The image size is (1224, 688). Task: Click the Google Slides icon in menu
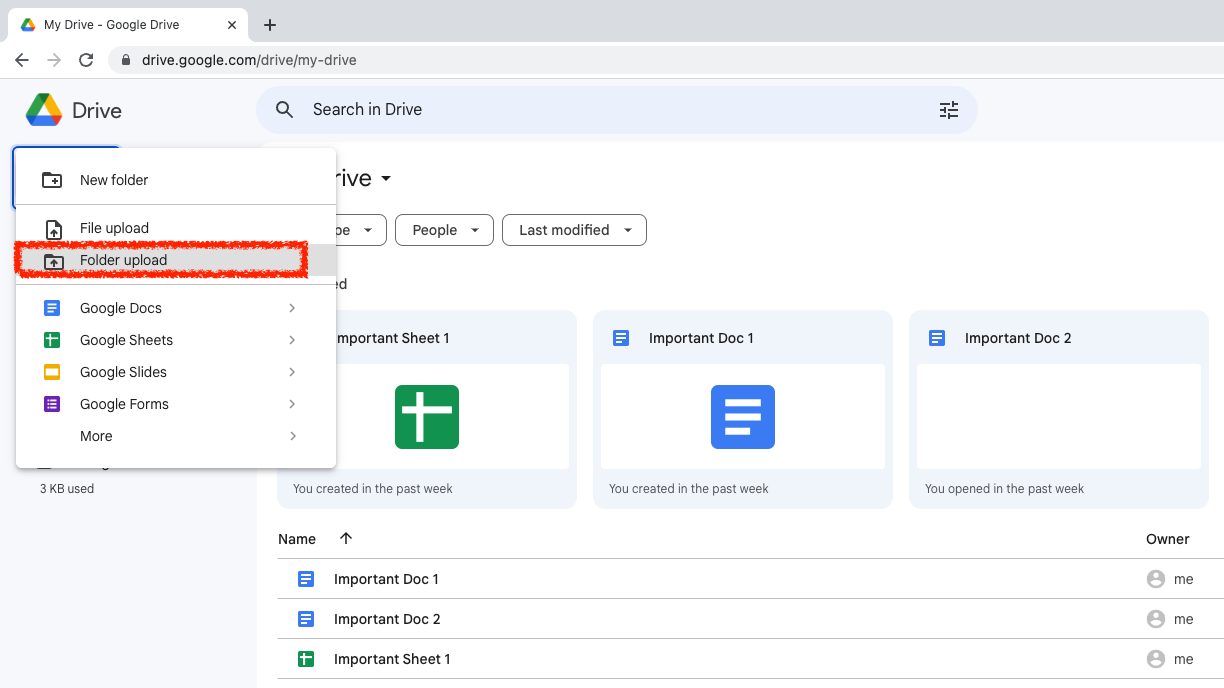(52, 372)
